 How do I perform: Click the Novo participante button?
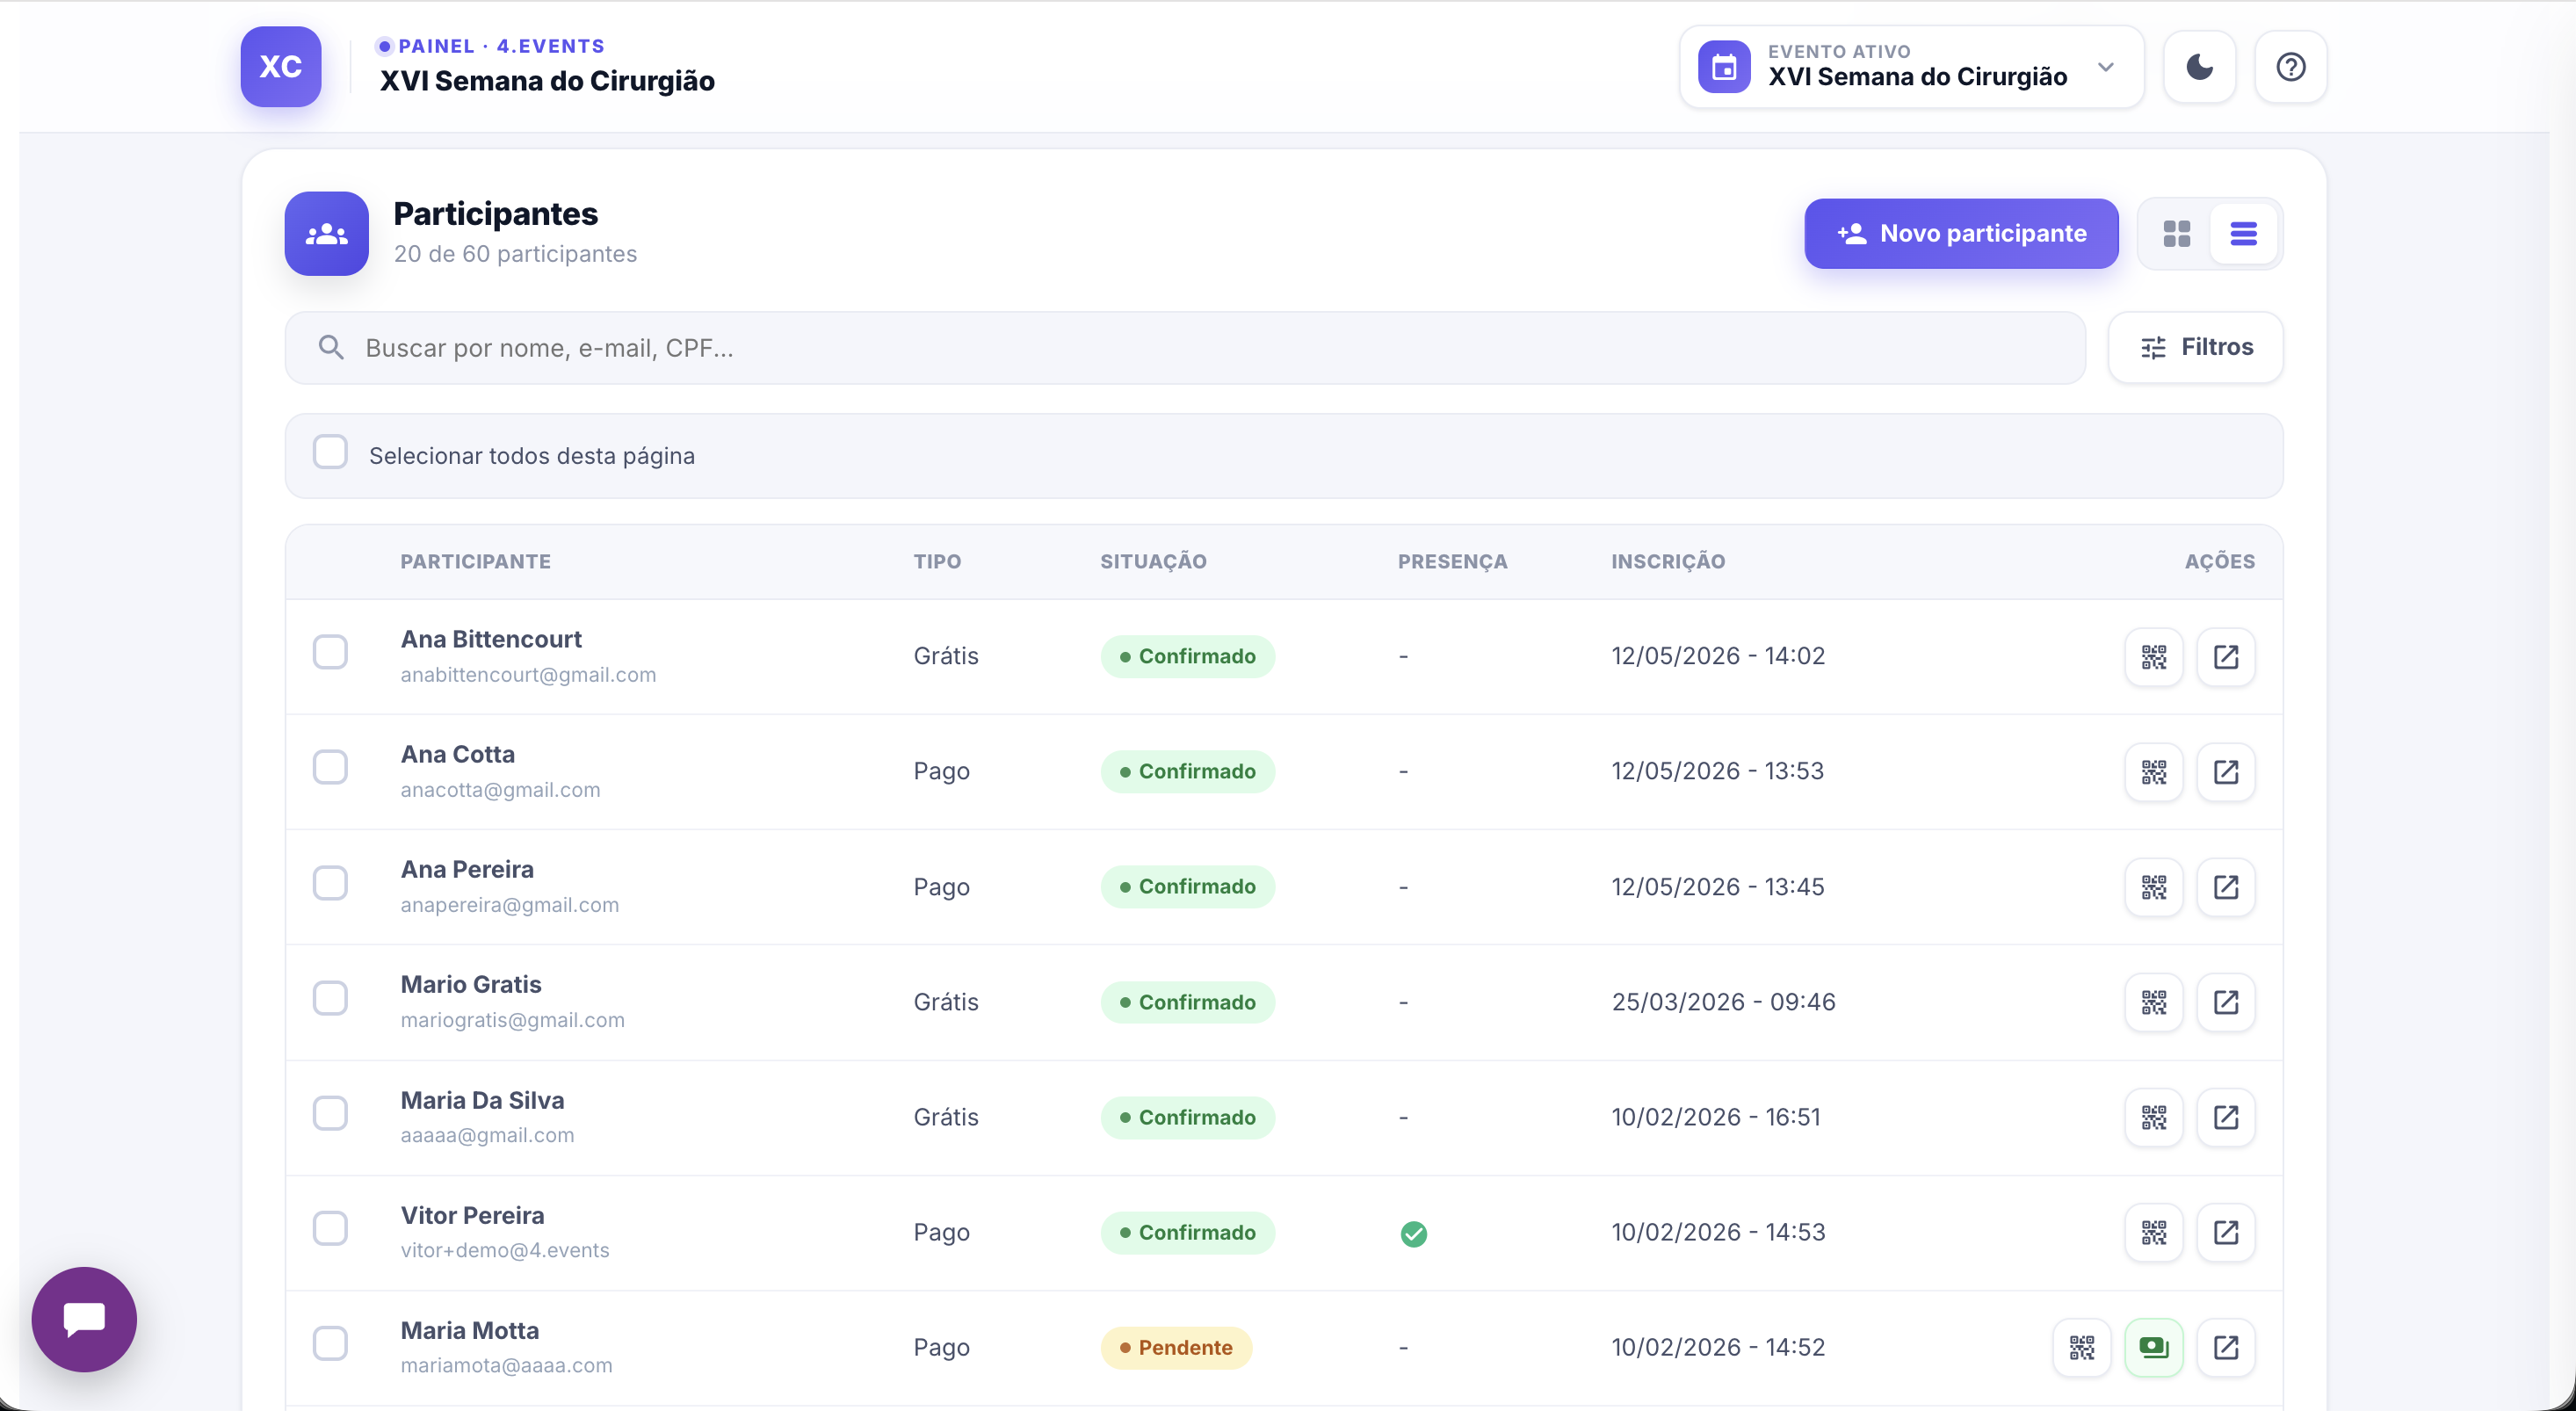pos(1960,233)
